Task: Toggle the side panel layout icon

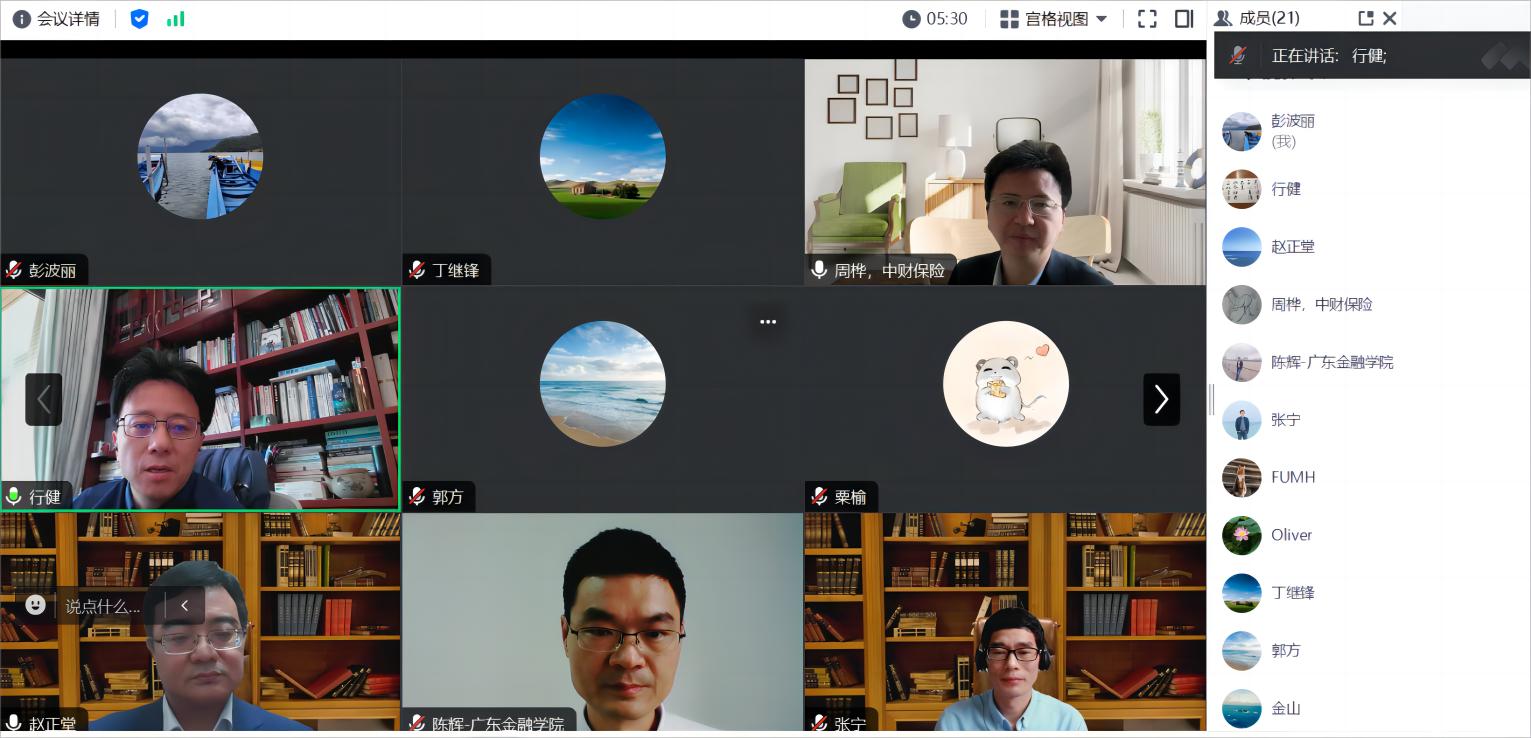Action: [x=1184, y=19]
